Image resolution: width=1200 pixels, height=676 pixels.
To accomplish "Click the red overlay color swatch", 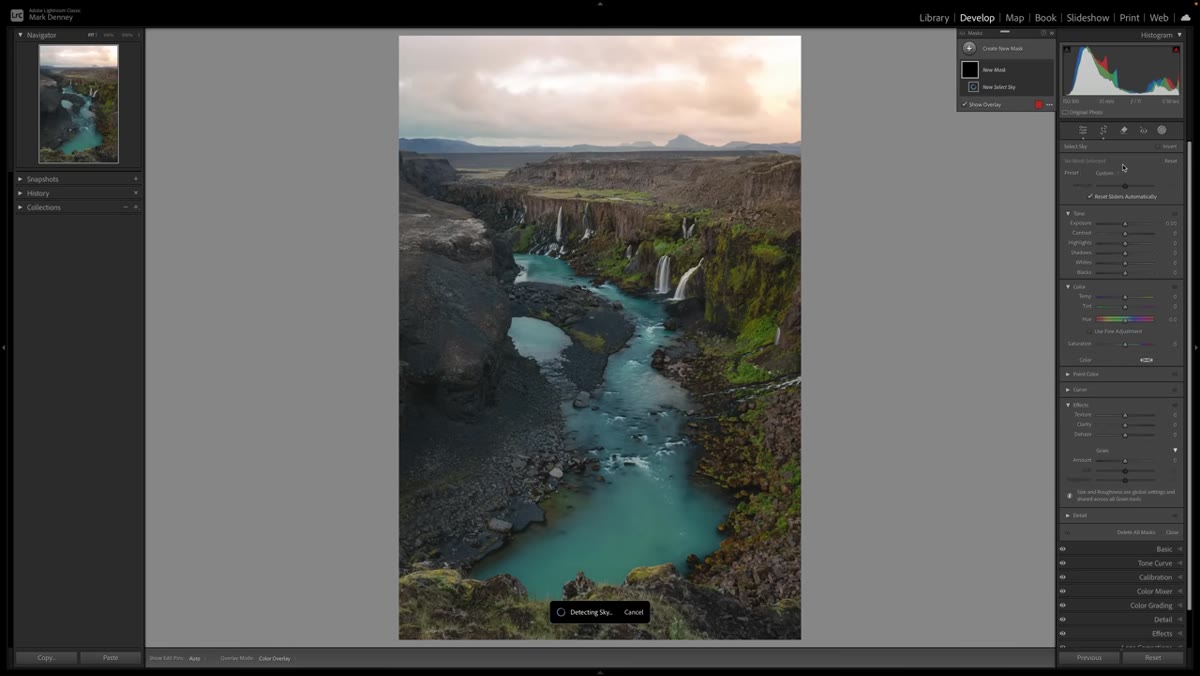I will tap(1039, 104).
